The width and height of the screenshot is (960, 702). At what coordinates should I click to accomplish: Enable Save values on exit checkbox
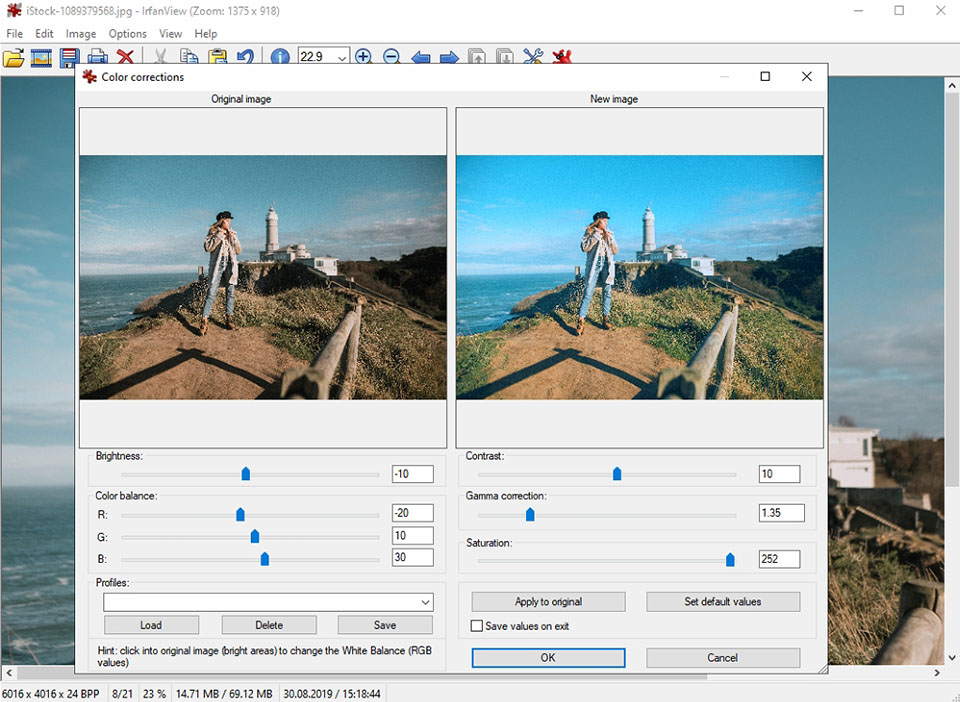coord(477,626)
